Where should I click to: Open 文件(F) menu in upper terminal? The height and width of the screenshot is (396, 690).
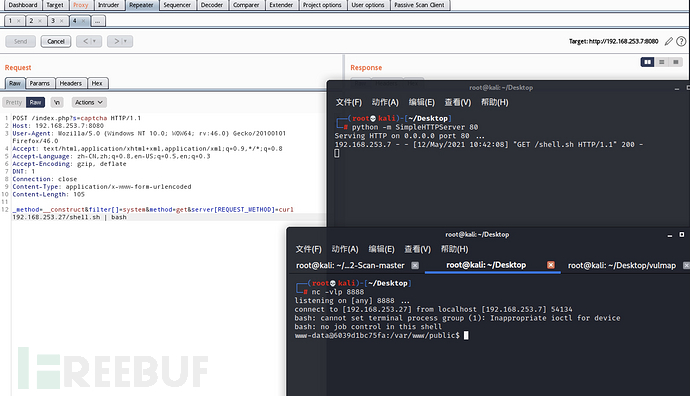pyautogui.click(x=349, y=102)
